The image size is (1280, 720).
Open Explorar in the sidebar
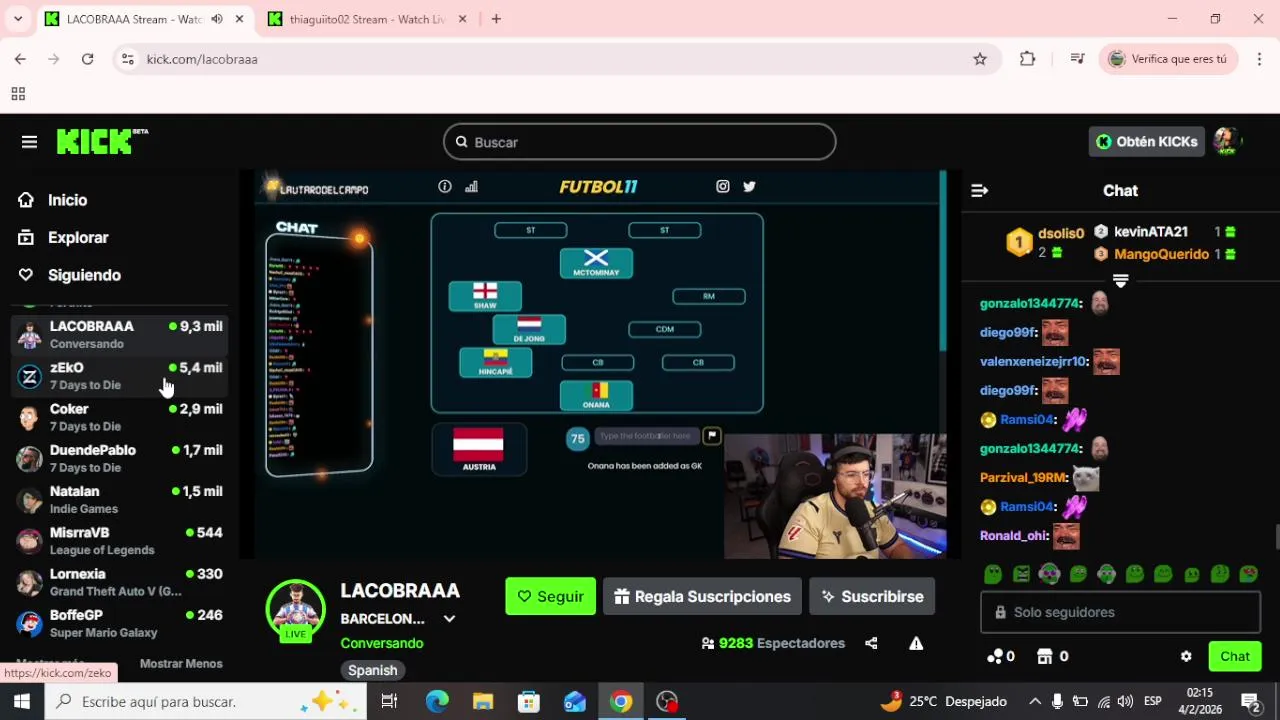[x=63, y=238]
